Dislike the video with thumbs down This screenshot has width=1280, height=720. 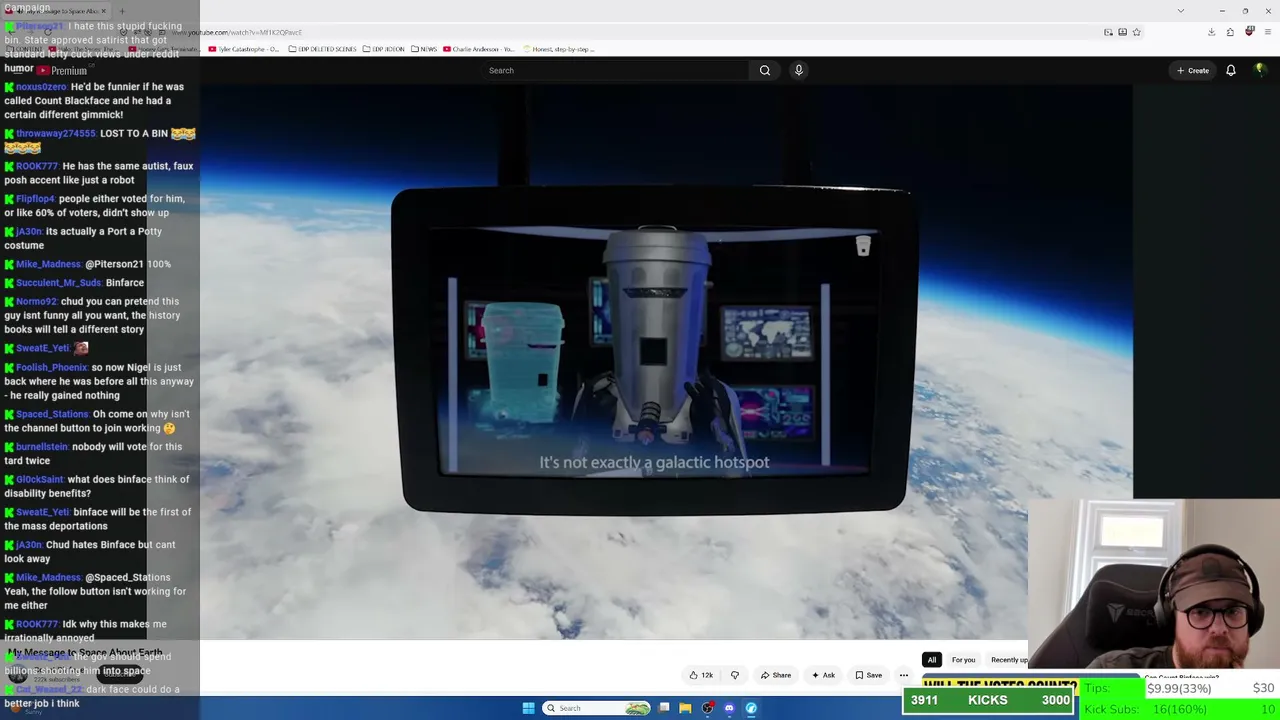pyautogui.click(x=735, y=675)
